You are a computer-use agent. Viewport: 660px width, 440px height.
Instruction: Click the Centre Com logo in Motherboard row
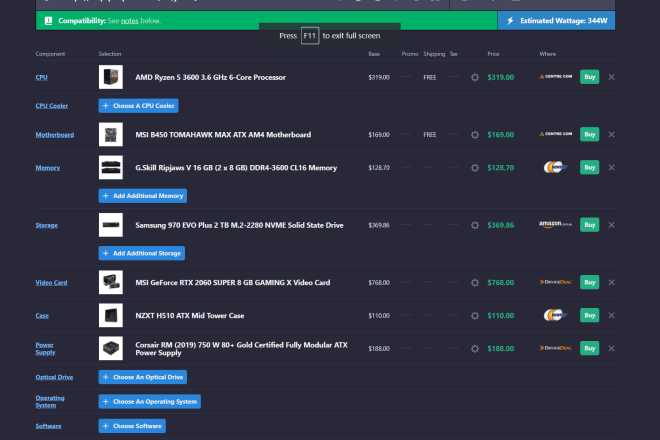pos(556,134)
